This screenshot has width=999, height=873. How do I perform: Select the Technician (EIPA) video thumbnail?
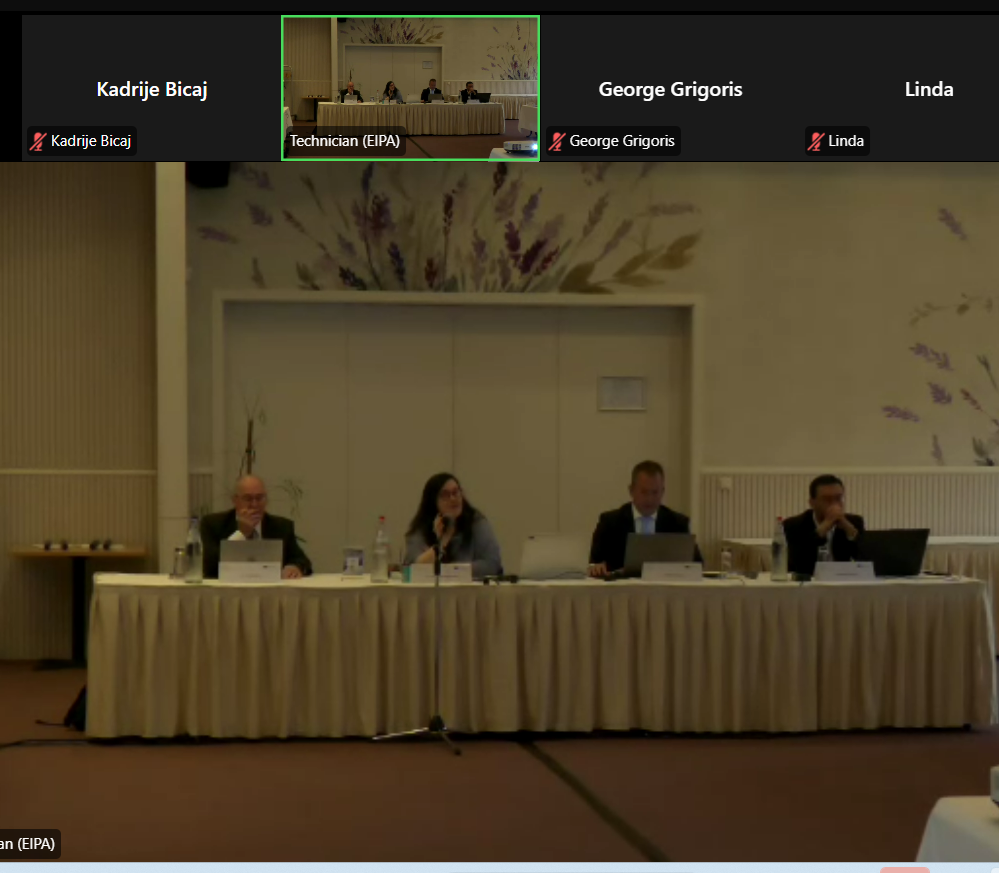pos(410,88)
